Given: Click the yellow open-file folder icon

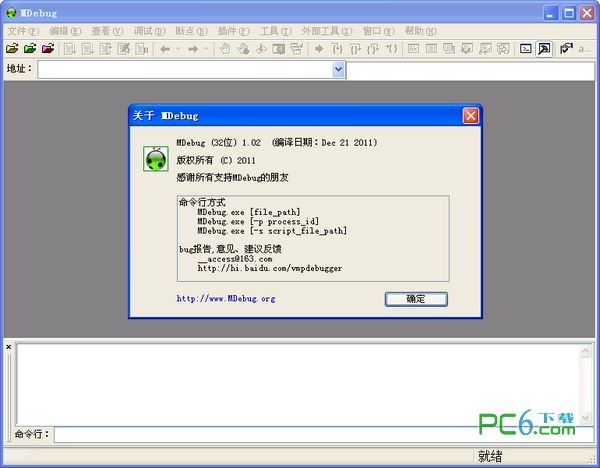Looking at the screenshot, I should tap(12, 49).
